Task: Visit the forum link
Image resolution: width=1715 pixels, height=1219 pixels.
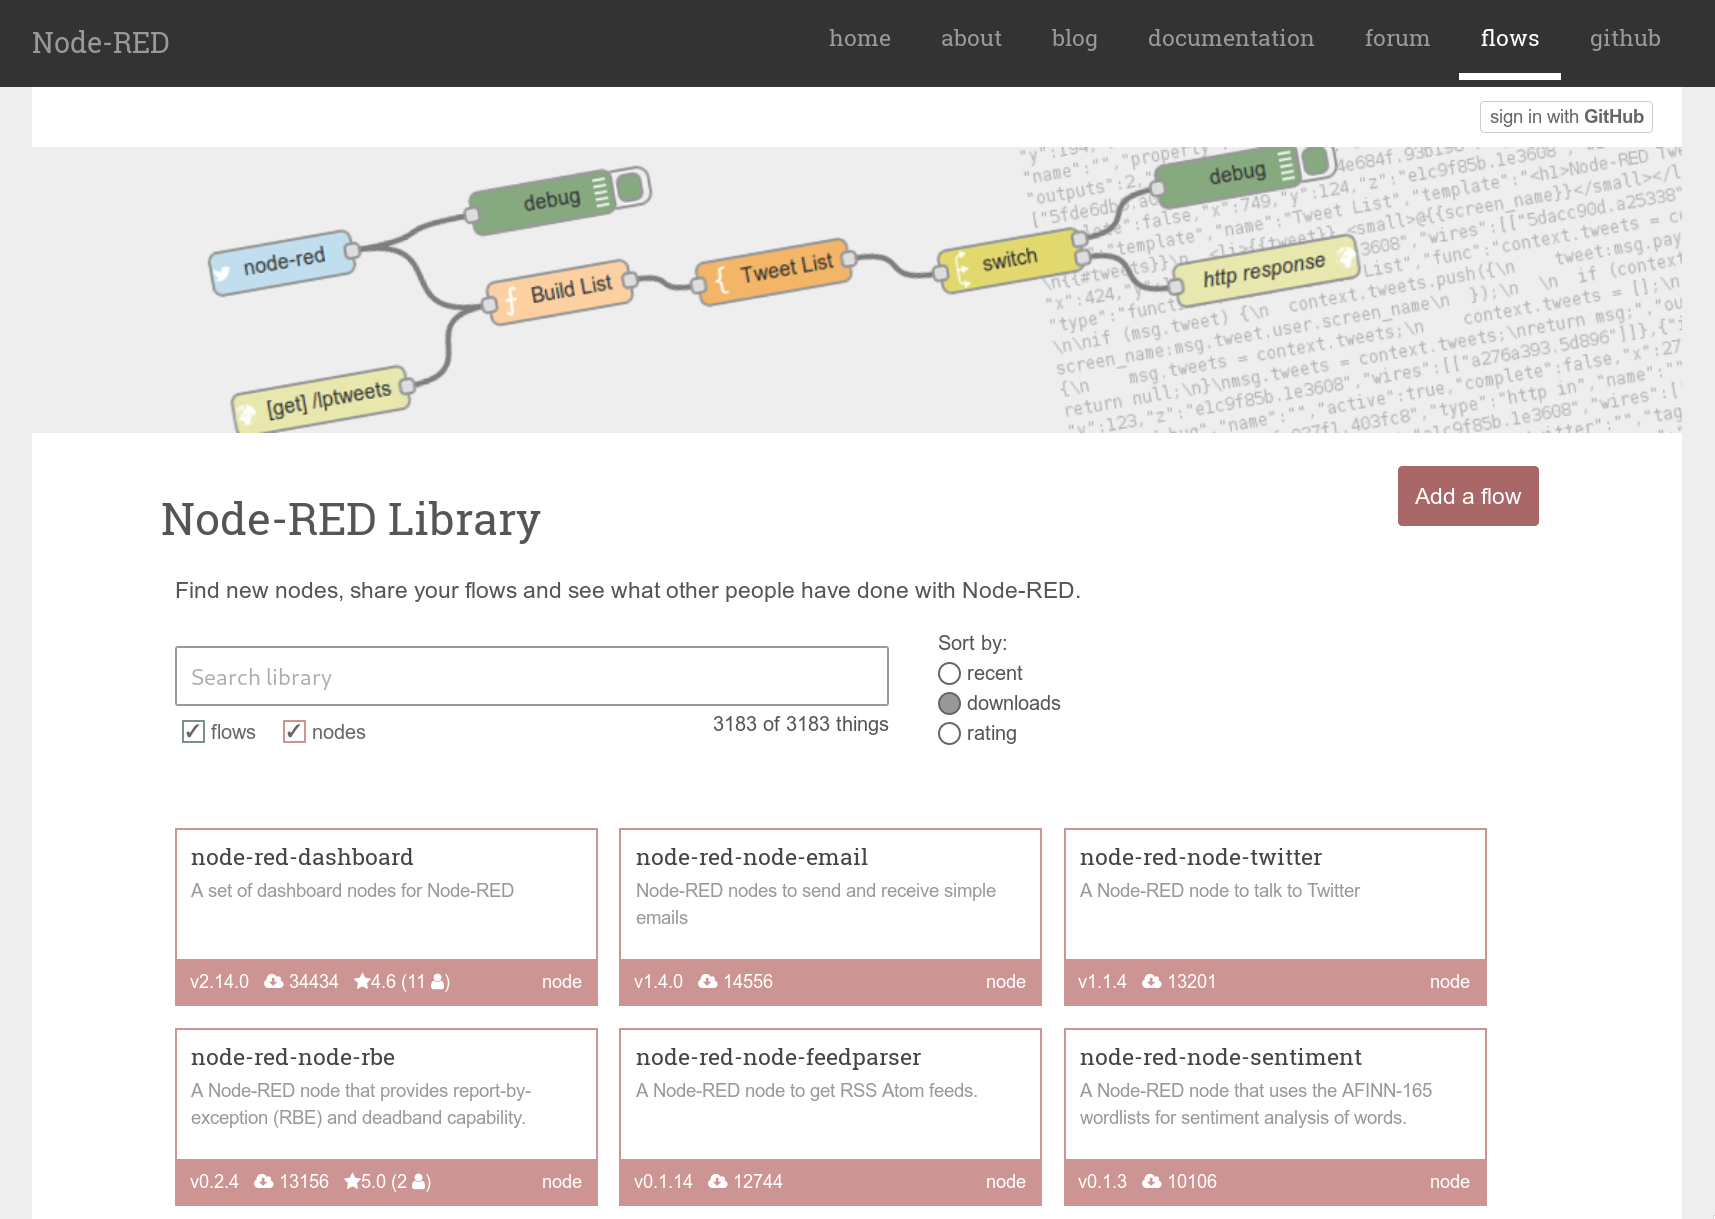Action: 1398,38
